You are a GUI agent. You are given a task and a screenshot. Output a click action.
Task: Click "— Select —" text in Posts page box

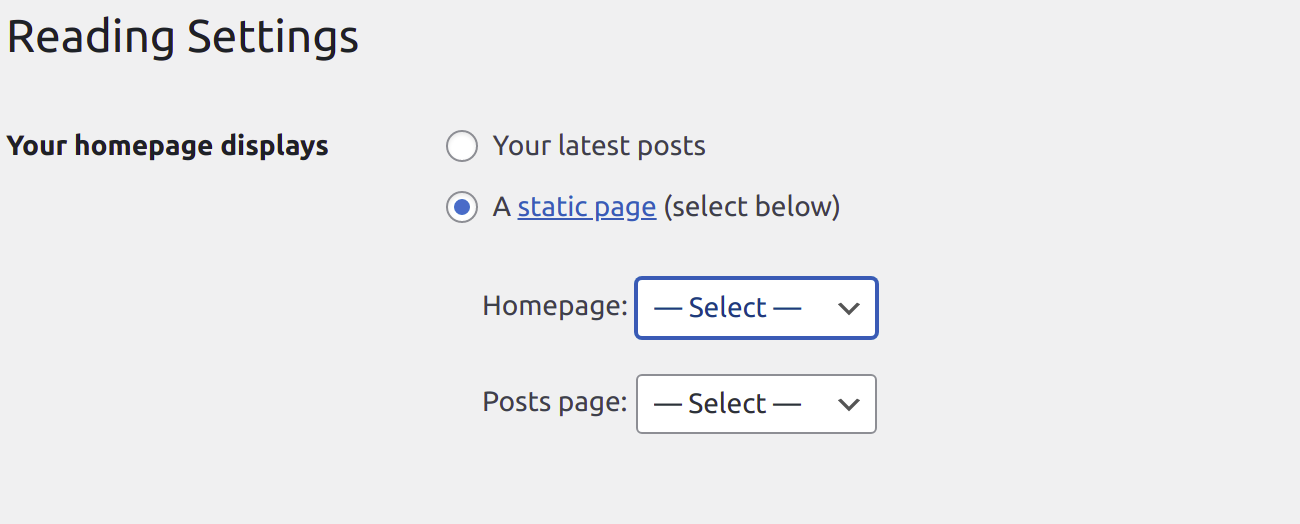(x=727, y=404)
